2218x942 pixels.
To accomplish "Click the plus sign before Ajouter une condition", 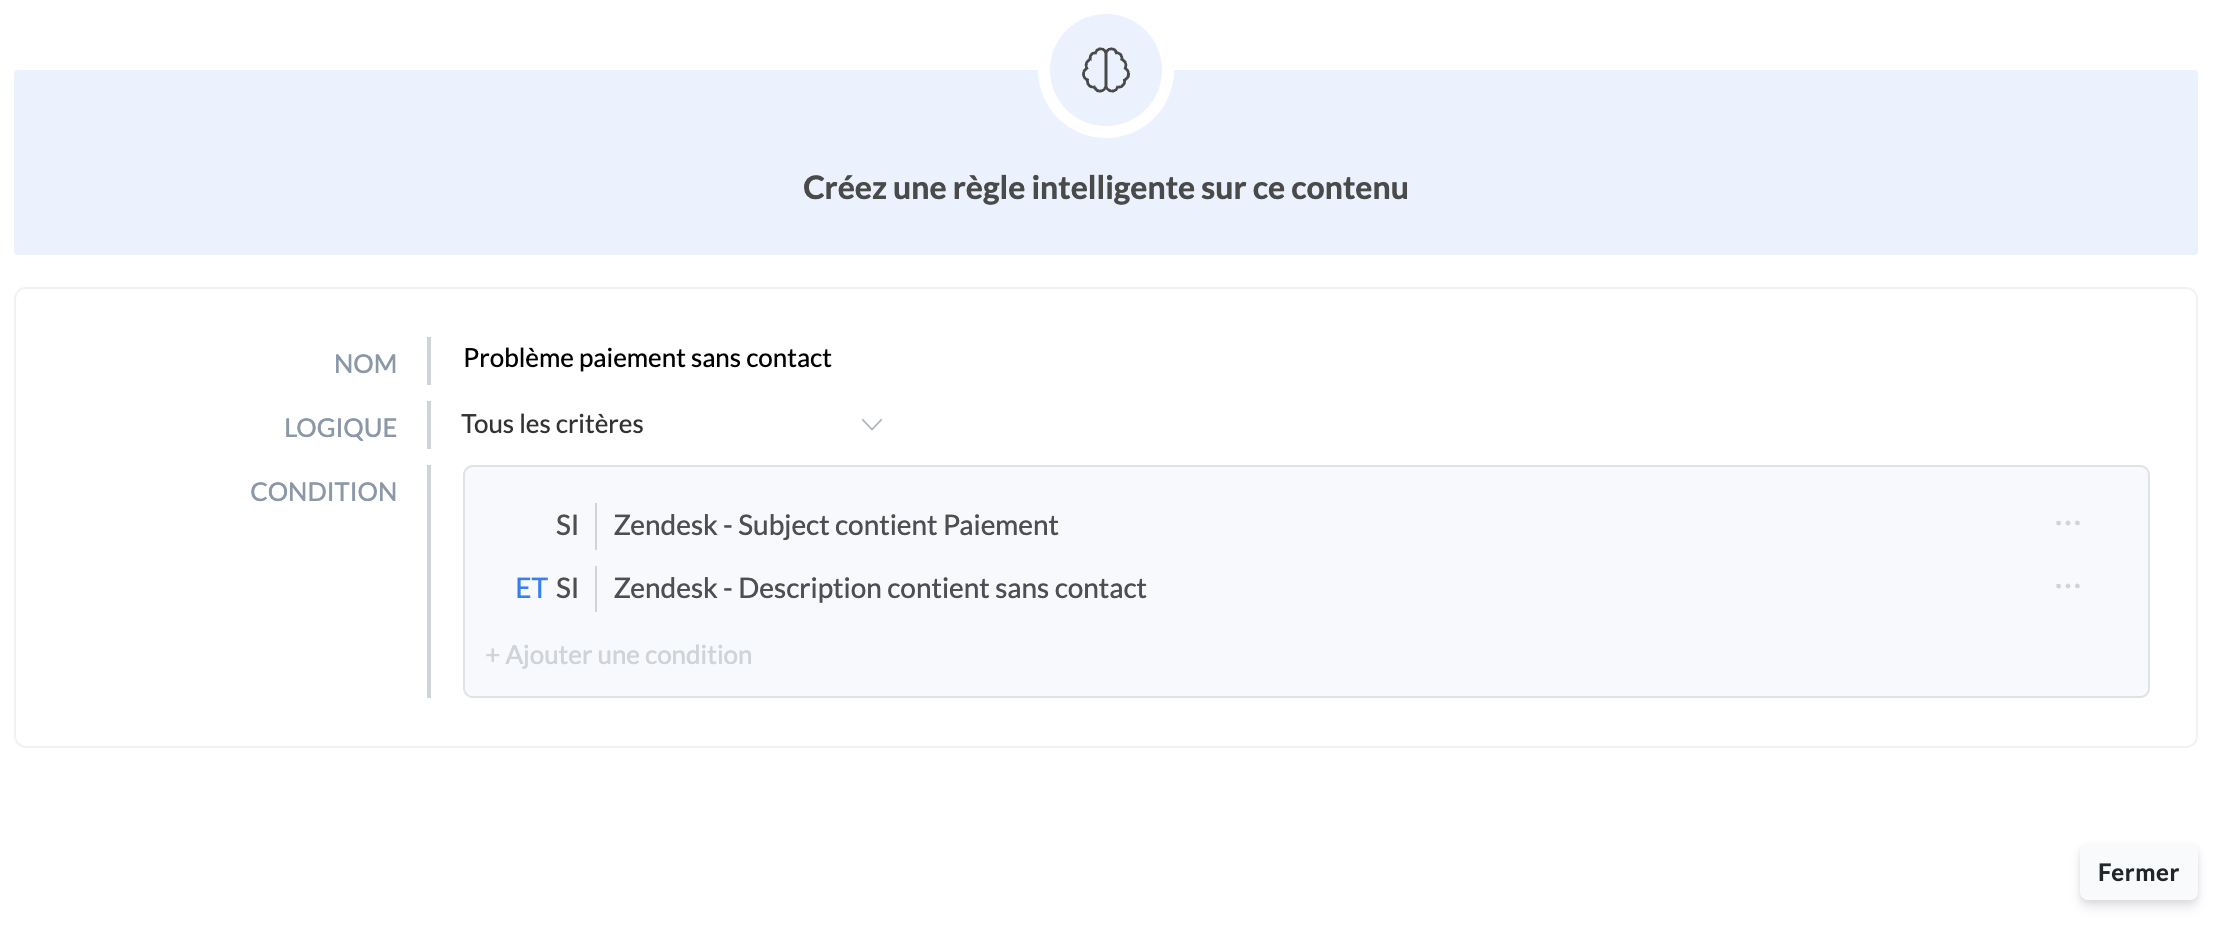I will pyautogui.click(x=492, y=655).
